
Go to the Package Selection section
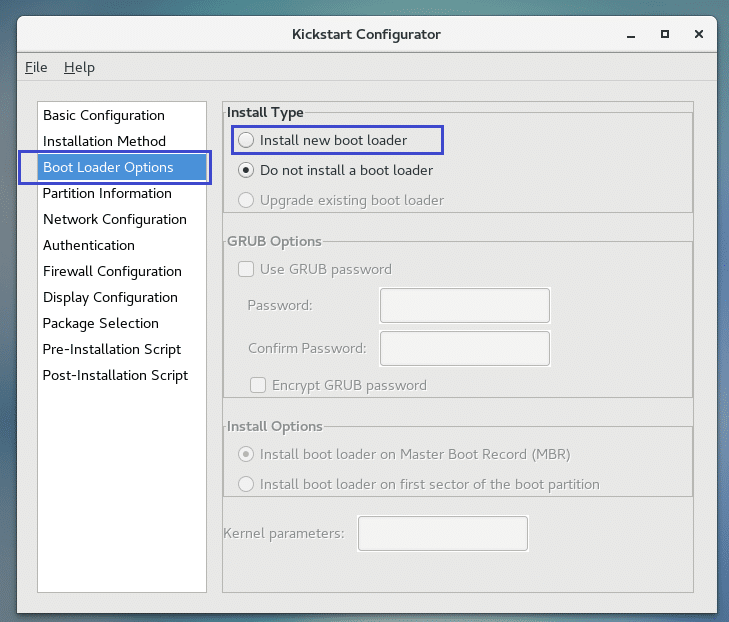(101, 323)
